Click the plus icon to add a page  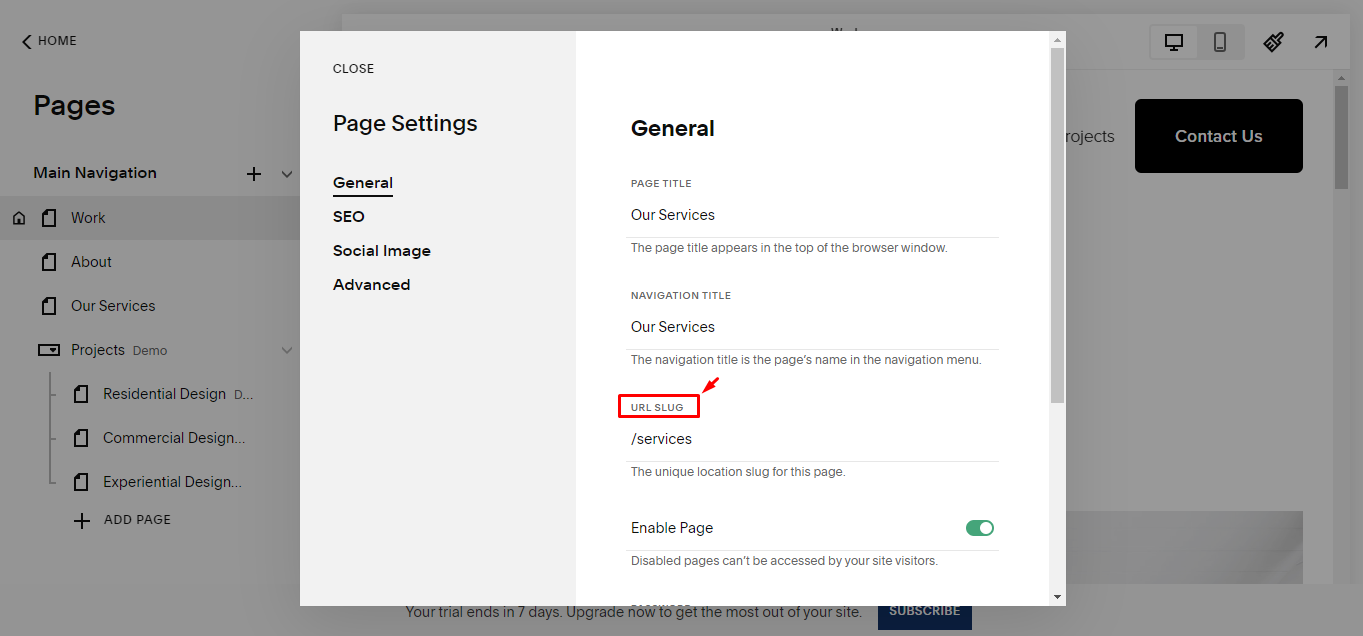click(253, 172)
